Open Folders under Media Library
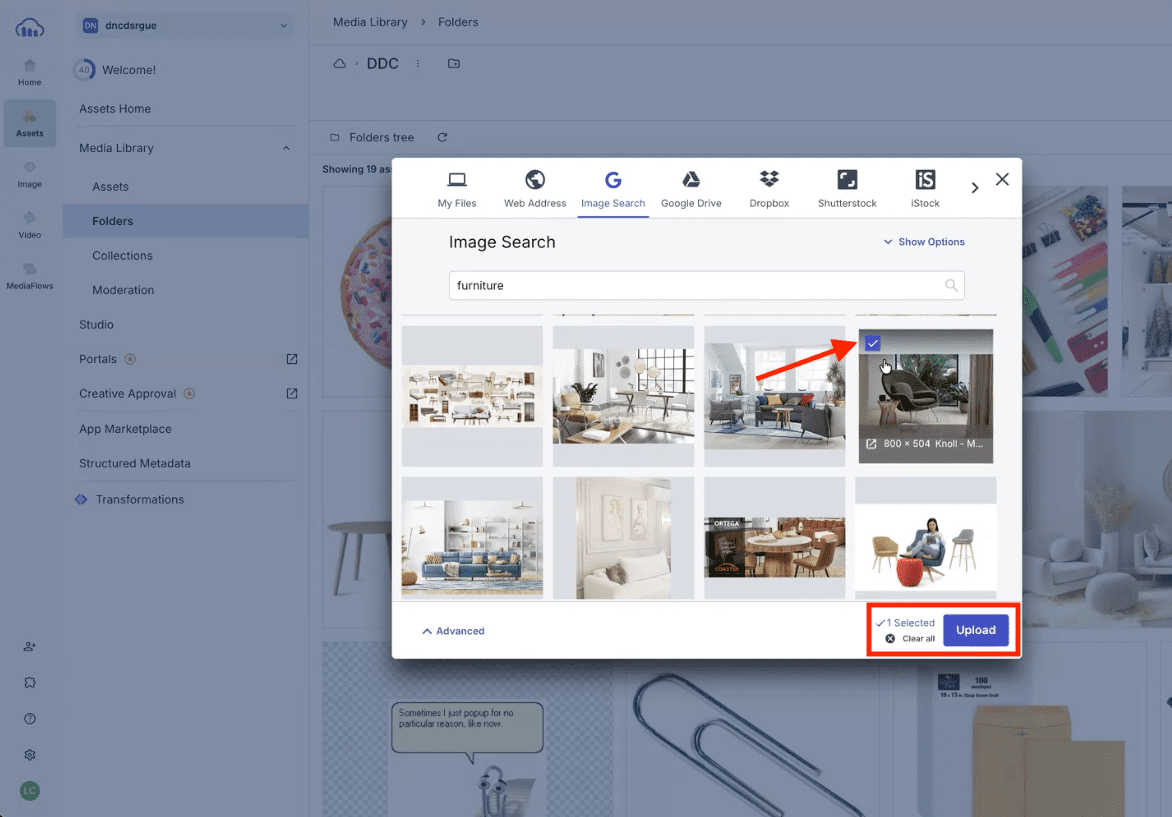The height and width of the screenshot is (817, 1172). [185, 221]
